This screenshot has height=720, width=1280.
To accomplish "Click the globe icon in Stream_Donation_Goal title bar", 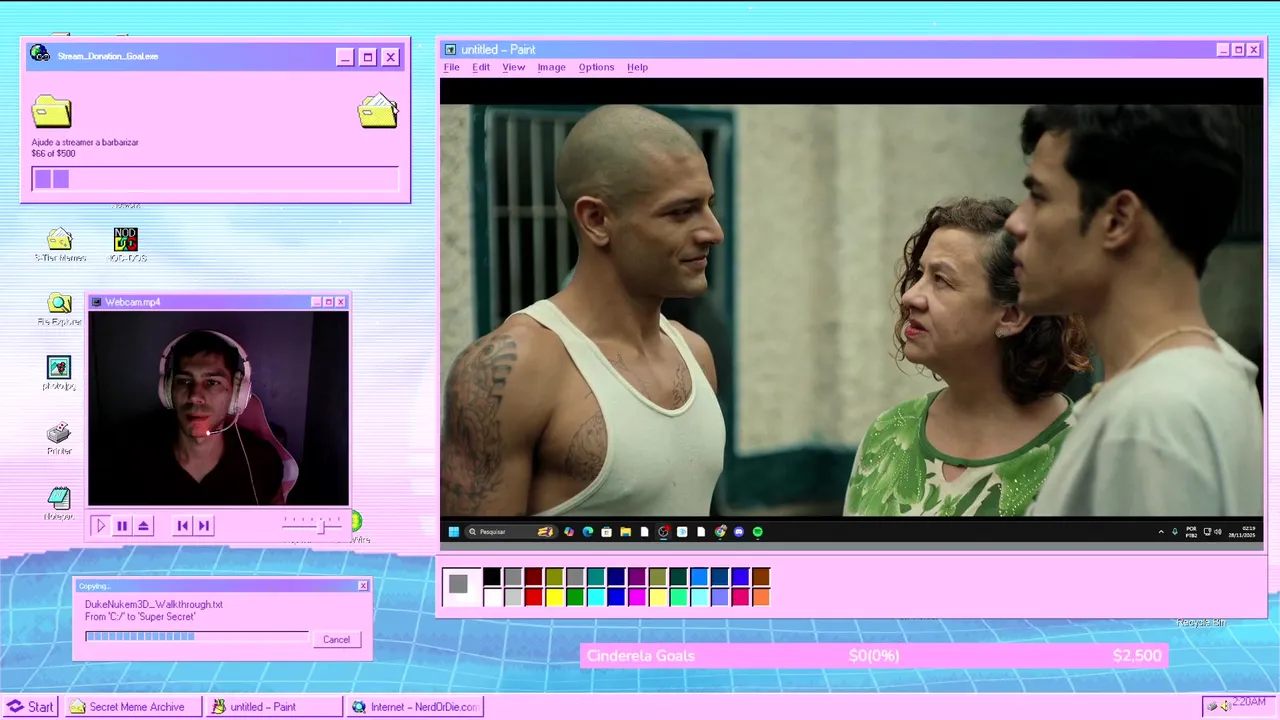I will tap(40, 54).
